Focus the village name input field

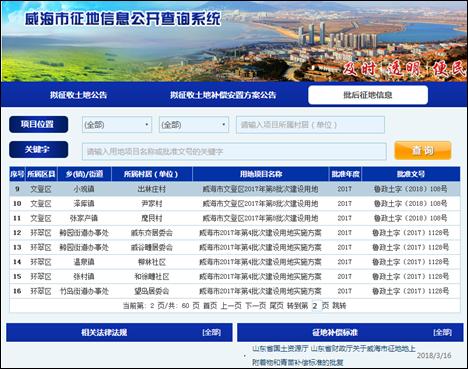coord(310,125)
